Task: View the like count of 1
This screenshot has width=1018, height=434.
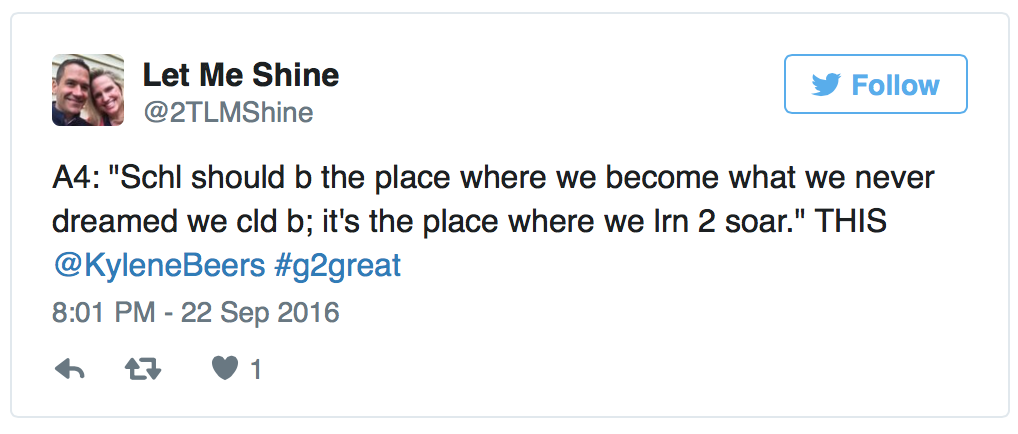Action: tap(256, 370)
